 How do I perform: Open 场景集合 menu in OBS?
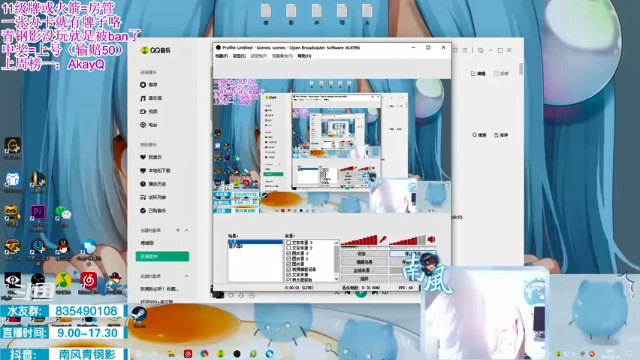point(282,56)
